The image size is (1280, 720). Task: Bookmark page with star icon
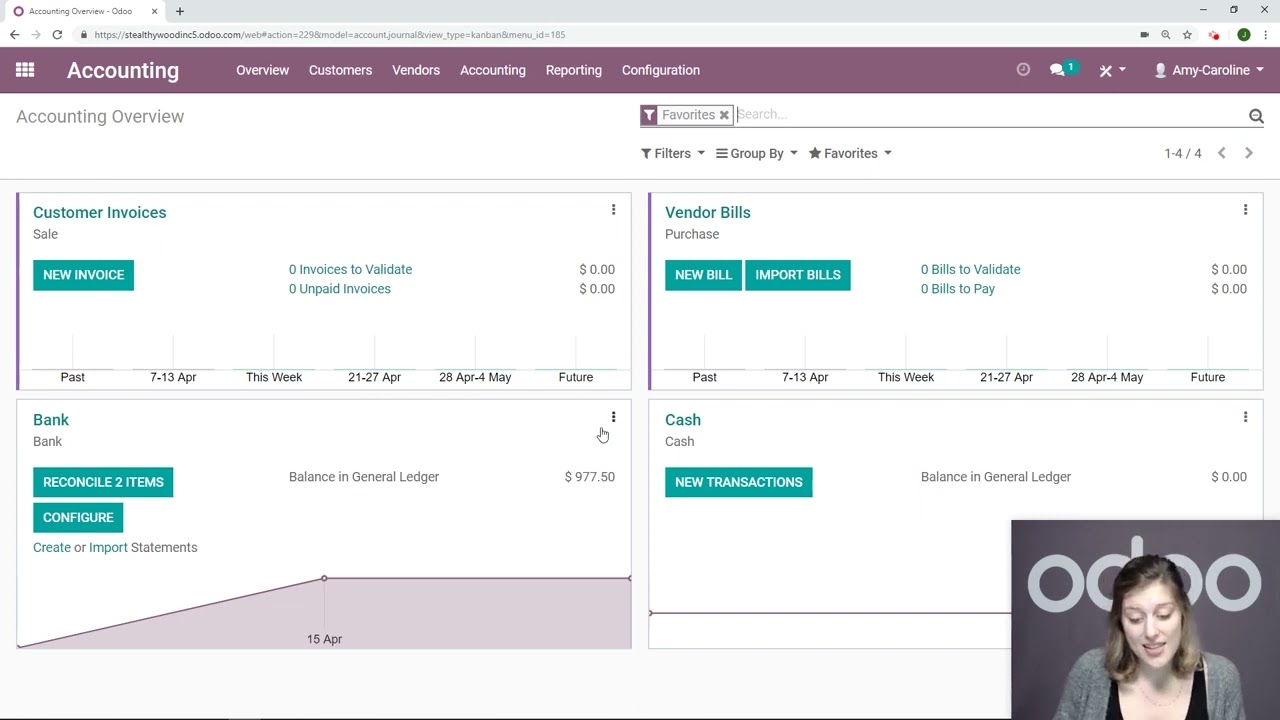pos(1187,34)
